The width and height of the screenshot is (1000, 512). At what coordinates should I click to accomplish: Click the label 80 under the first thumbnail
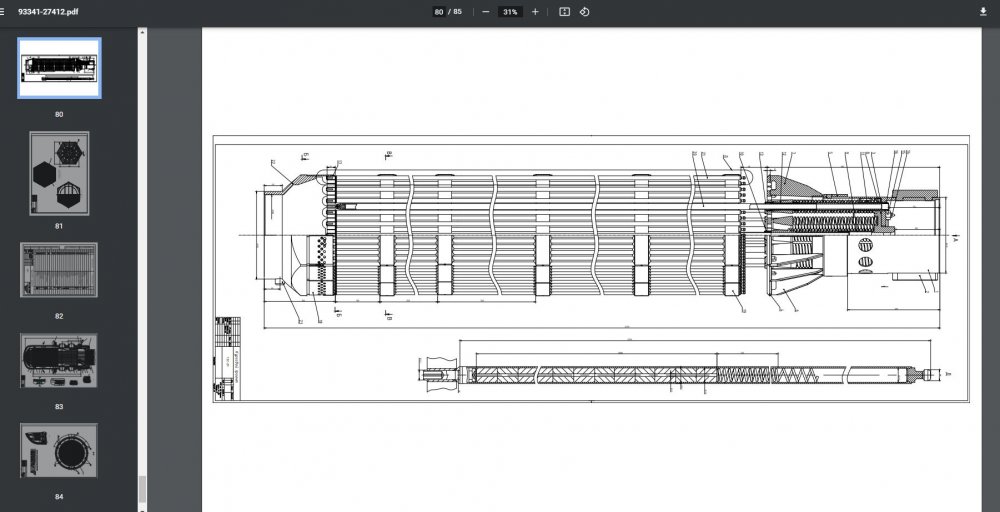[x=59, y=114]
